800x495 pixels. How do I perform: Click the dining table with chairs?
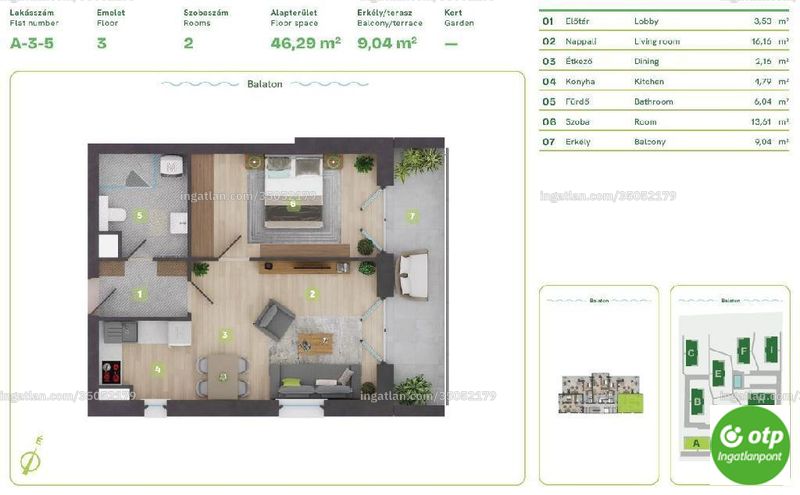coord(222,376)
